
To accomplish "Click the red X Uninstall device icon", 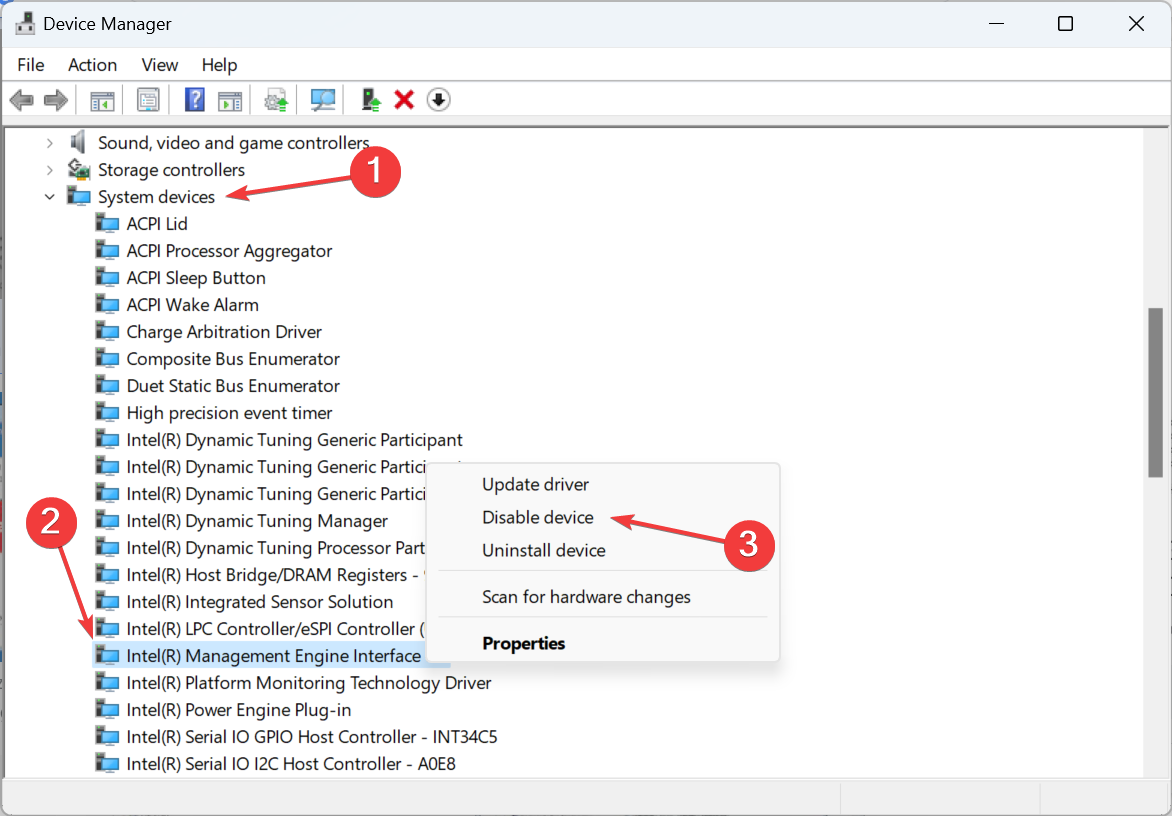I will pyautogui.click(x=404, y=99).
